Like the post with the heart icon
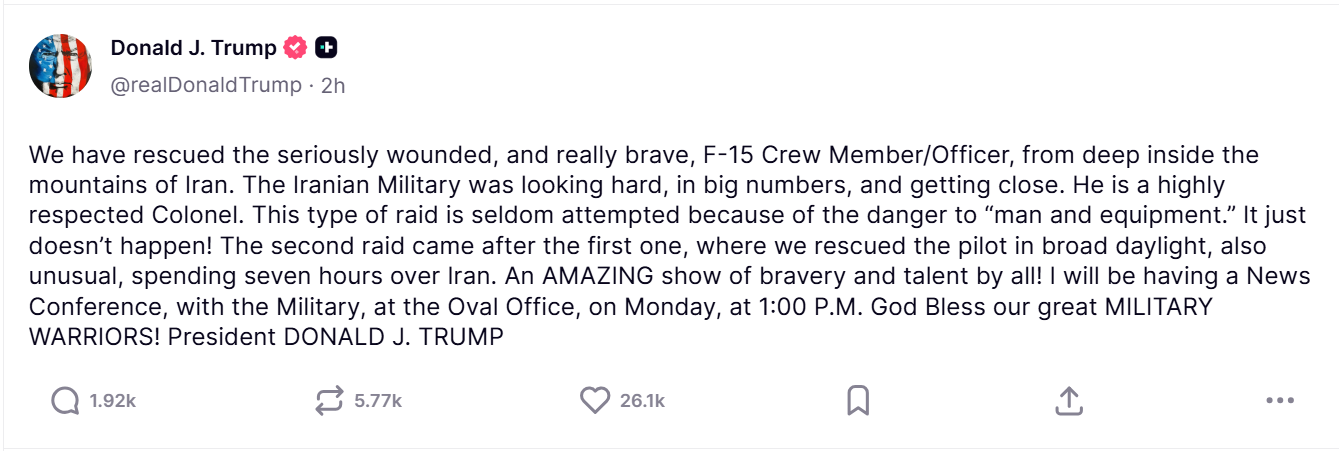This screenshot has width=1339, height=451. 594,401
